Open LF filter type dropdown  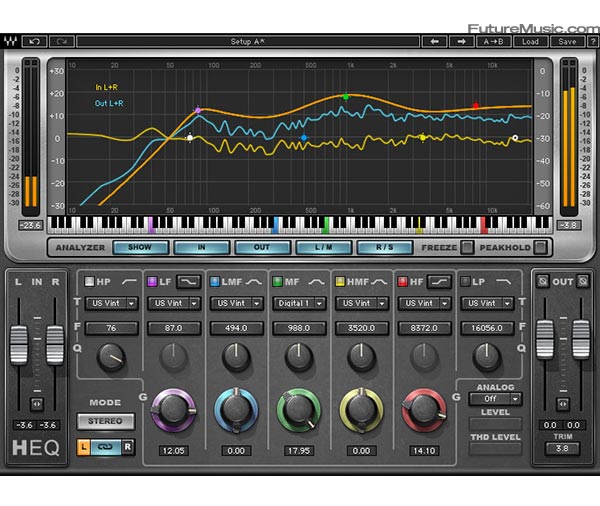click(174, 303)
